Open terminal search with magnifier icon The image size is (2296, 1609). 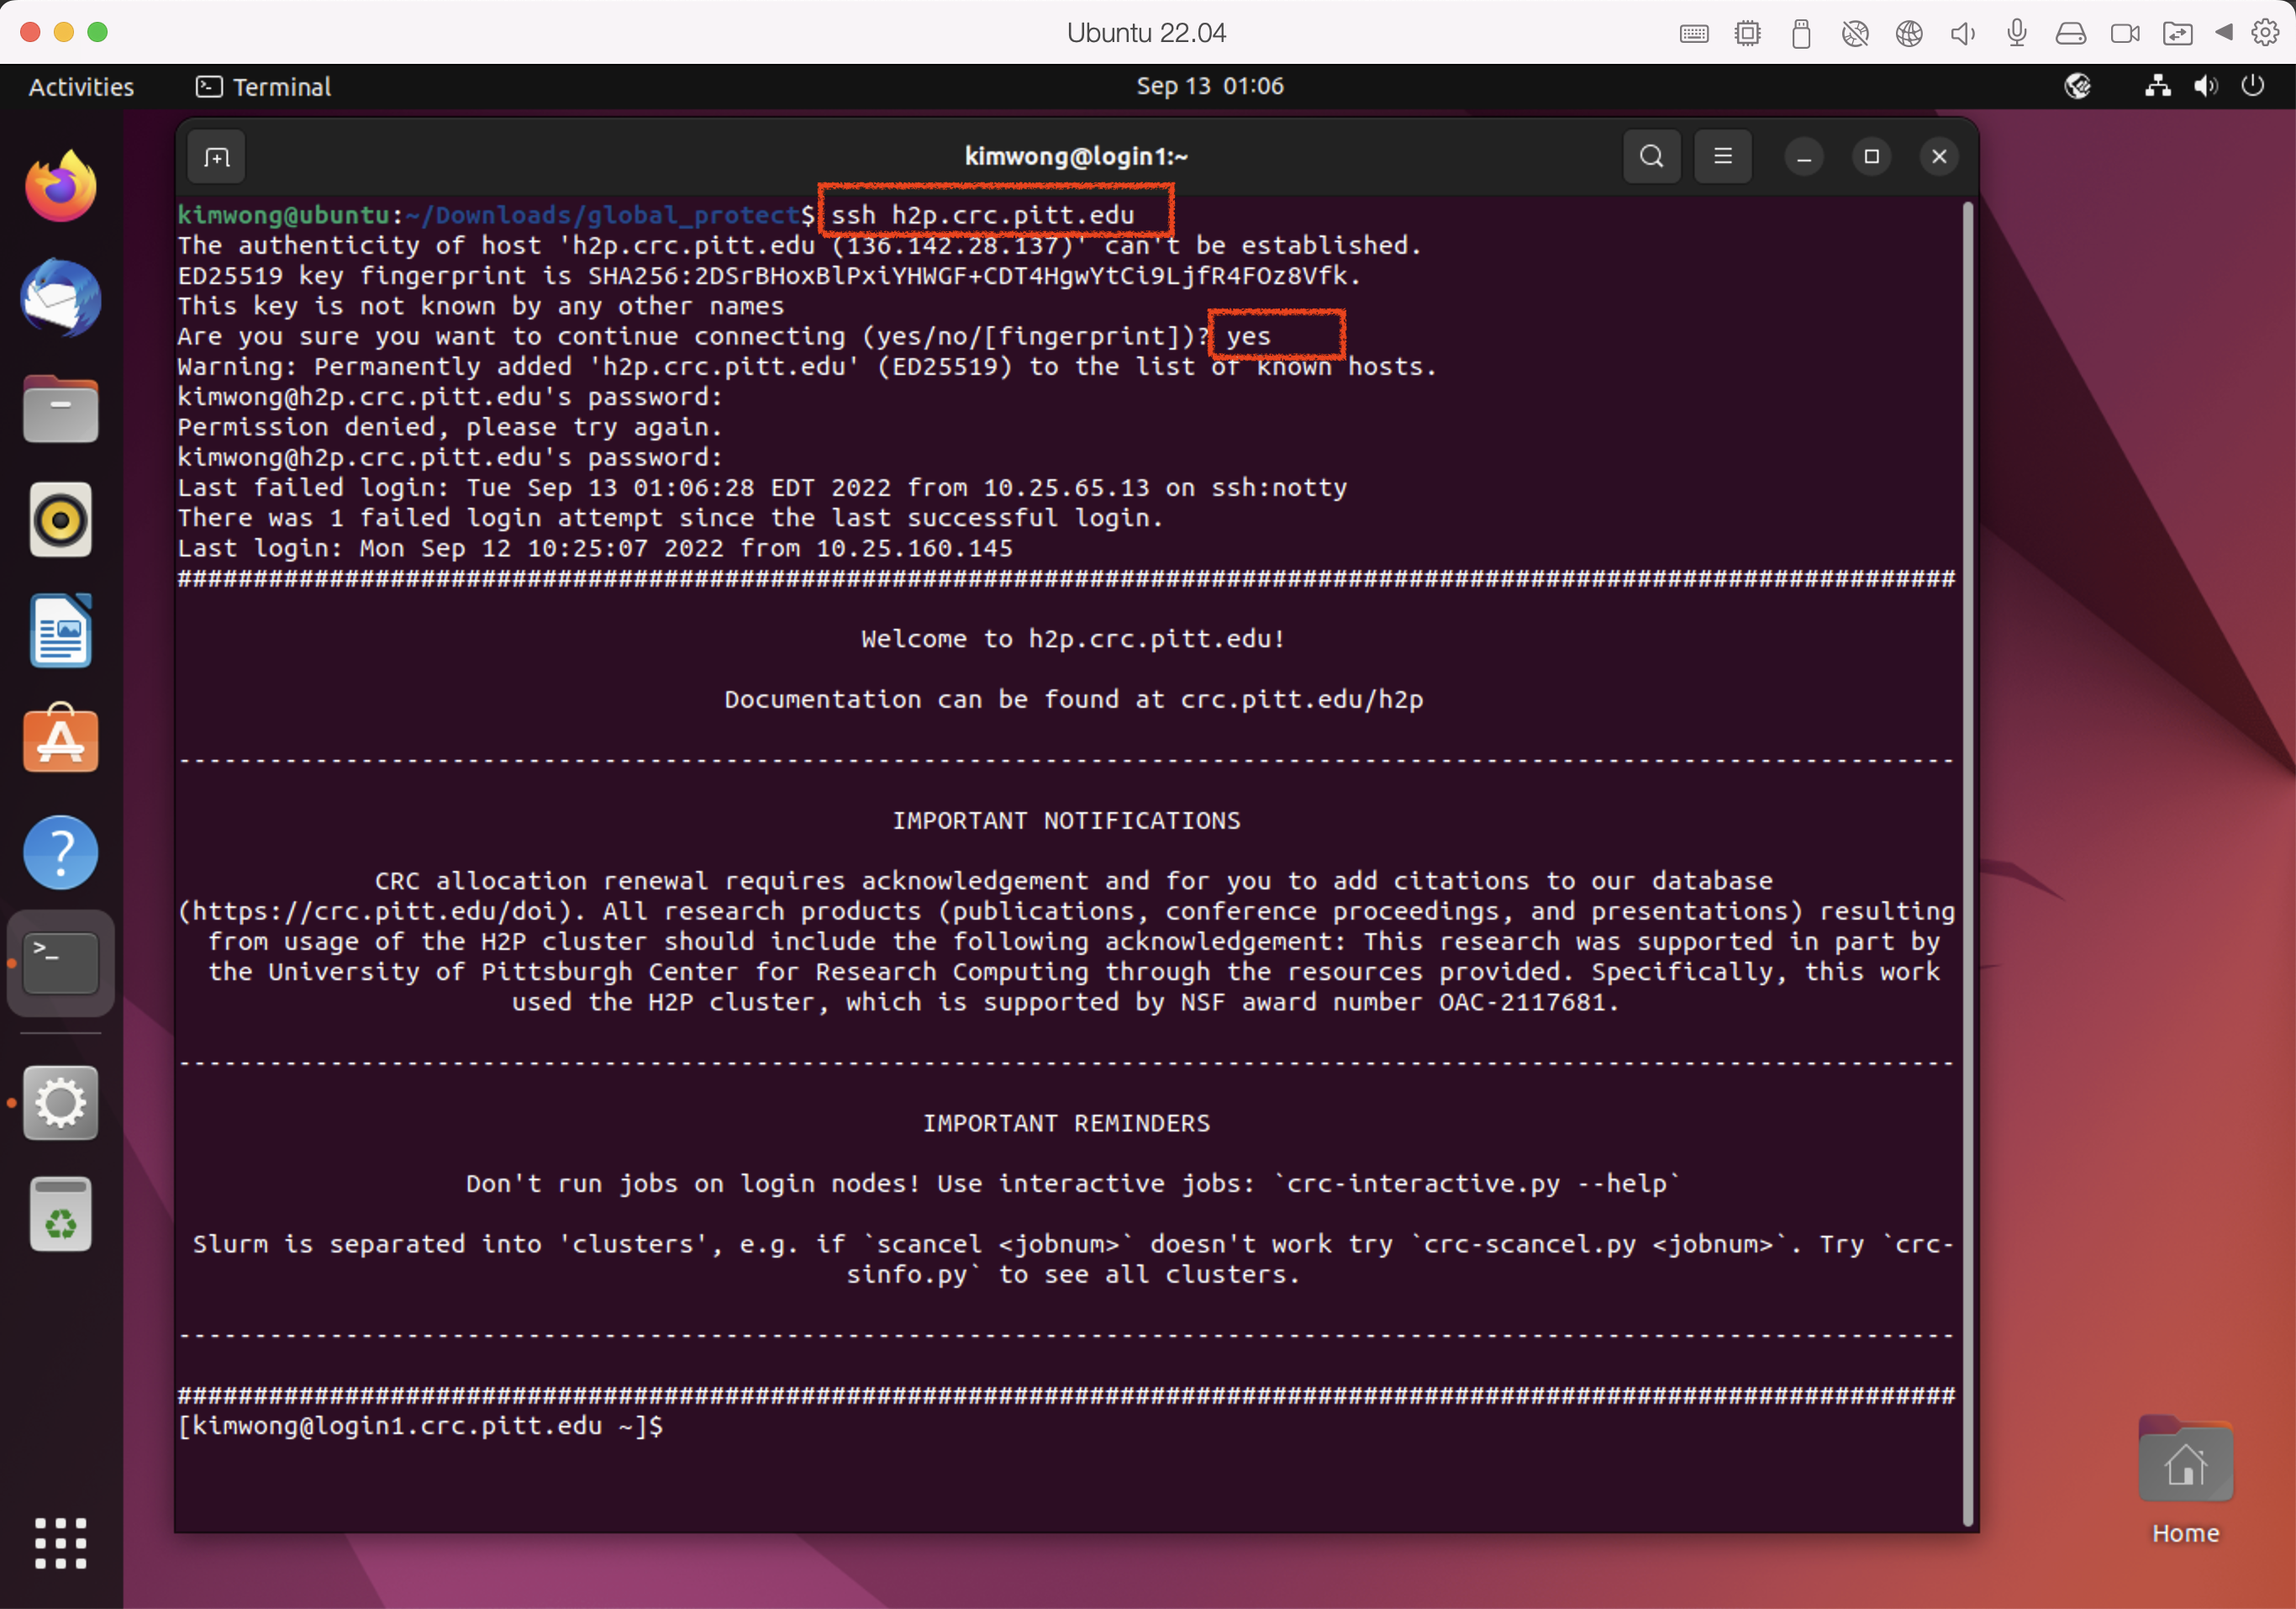click(x=1651, y=157)
